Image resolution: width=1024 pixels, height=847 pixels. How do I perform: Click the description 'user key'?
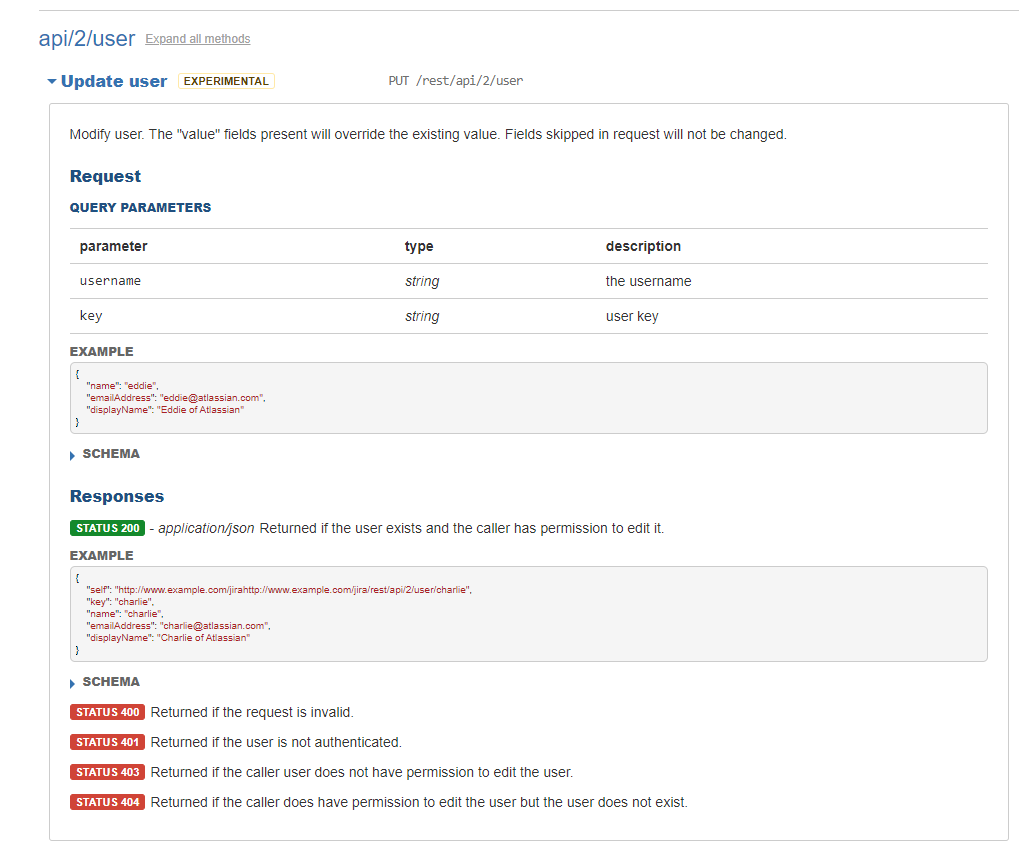click(632, 316)
